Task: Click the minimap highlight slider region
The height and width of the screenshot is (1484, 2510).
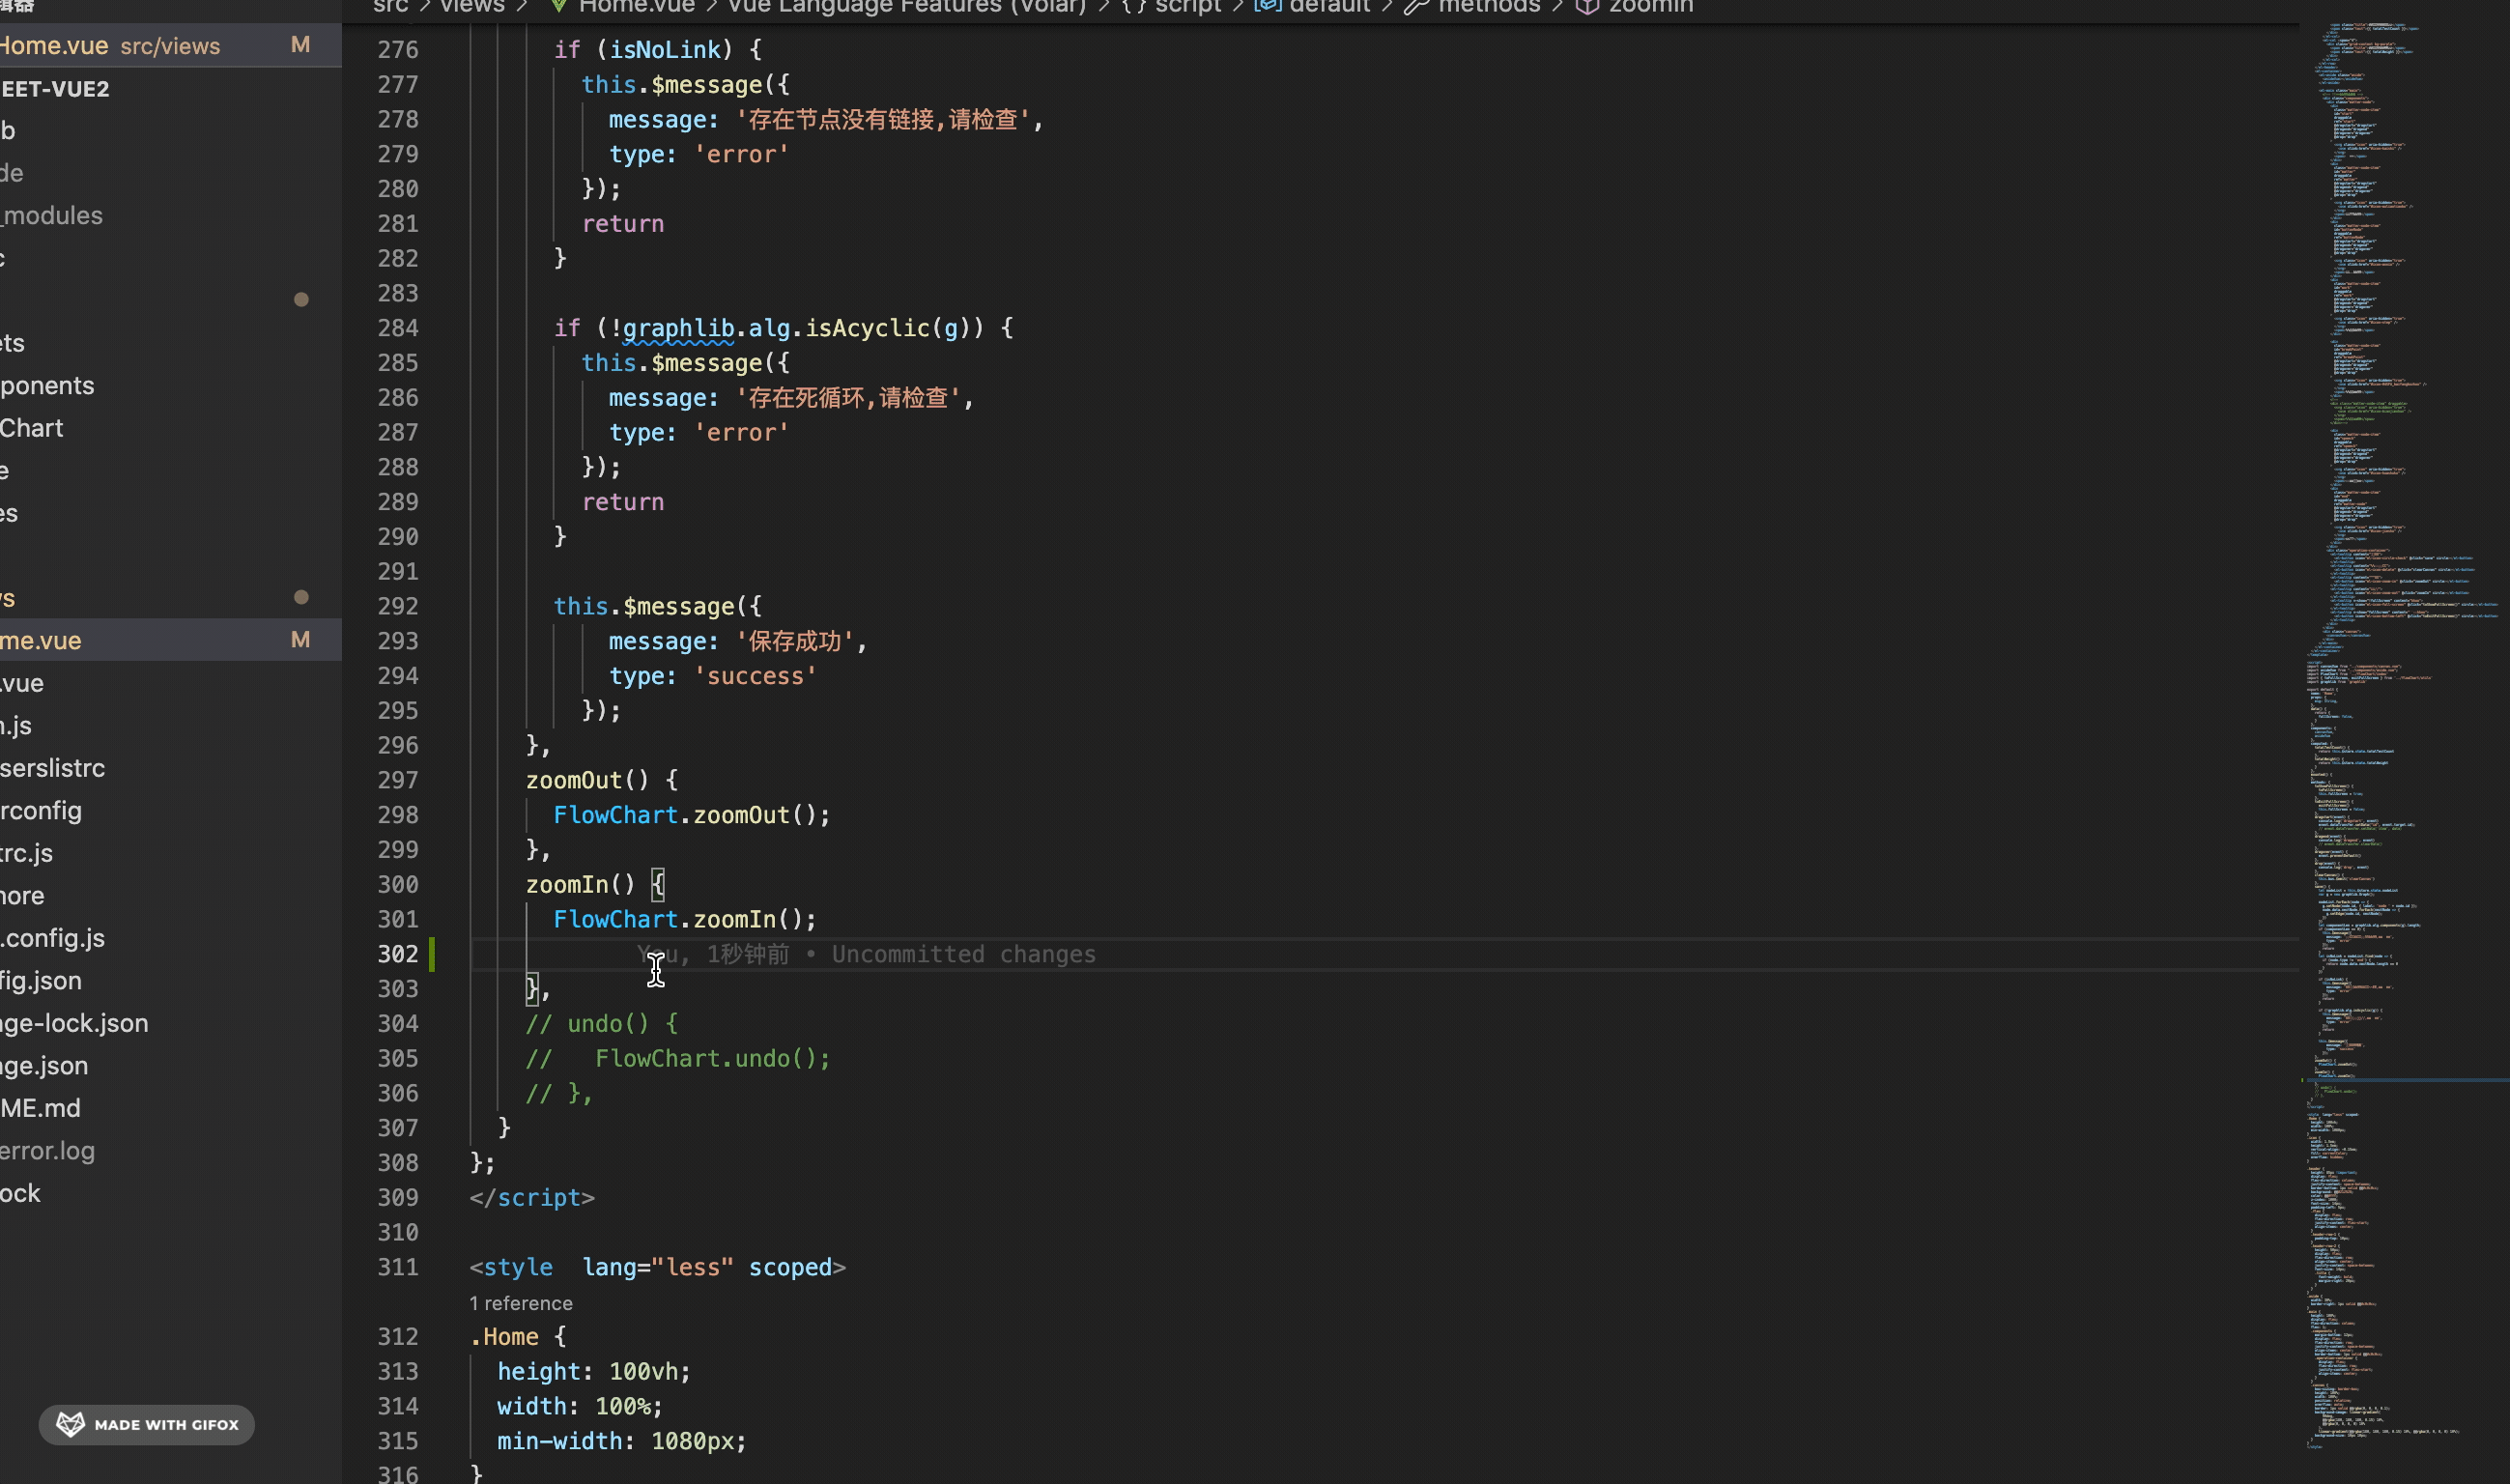Action: (x=2405, y=1080)
